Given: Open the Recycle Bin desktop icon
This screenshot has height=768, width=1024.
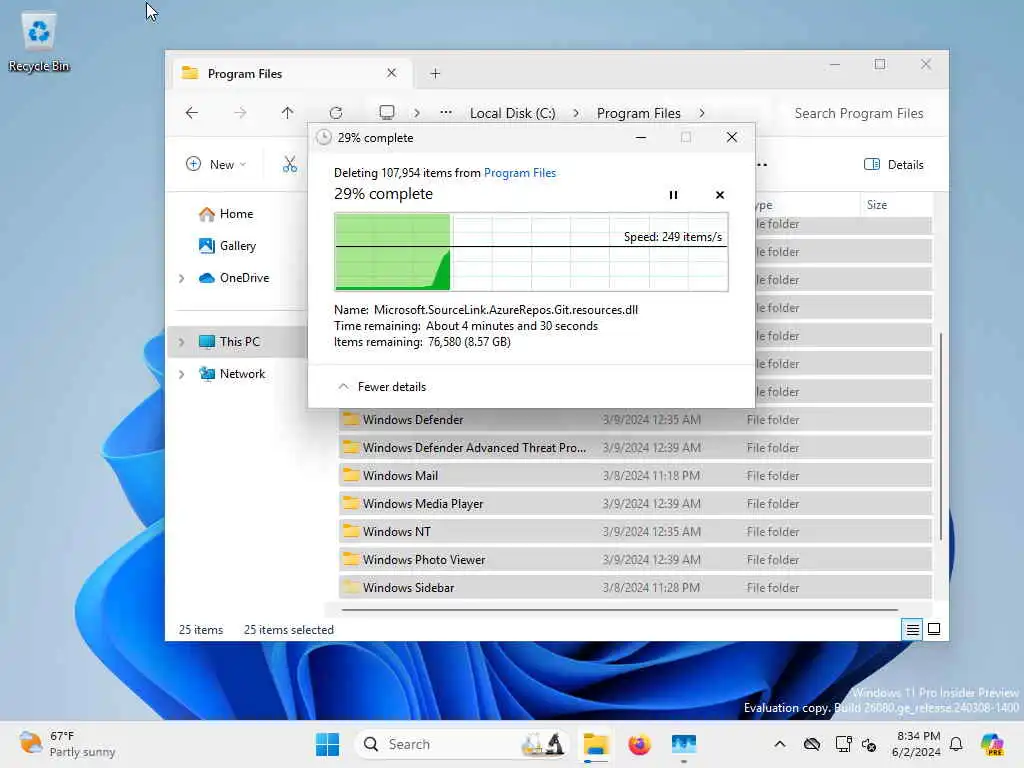Looking at the screenshot, I should [x=39, y=44].
